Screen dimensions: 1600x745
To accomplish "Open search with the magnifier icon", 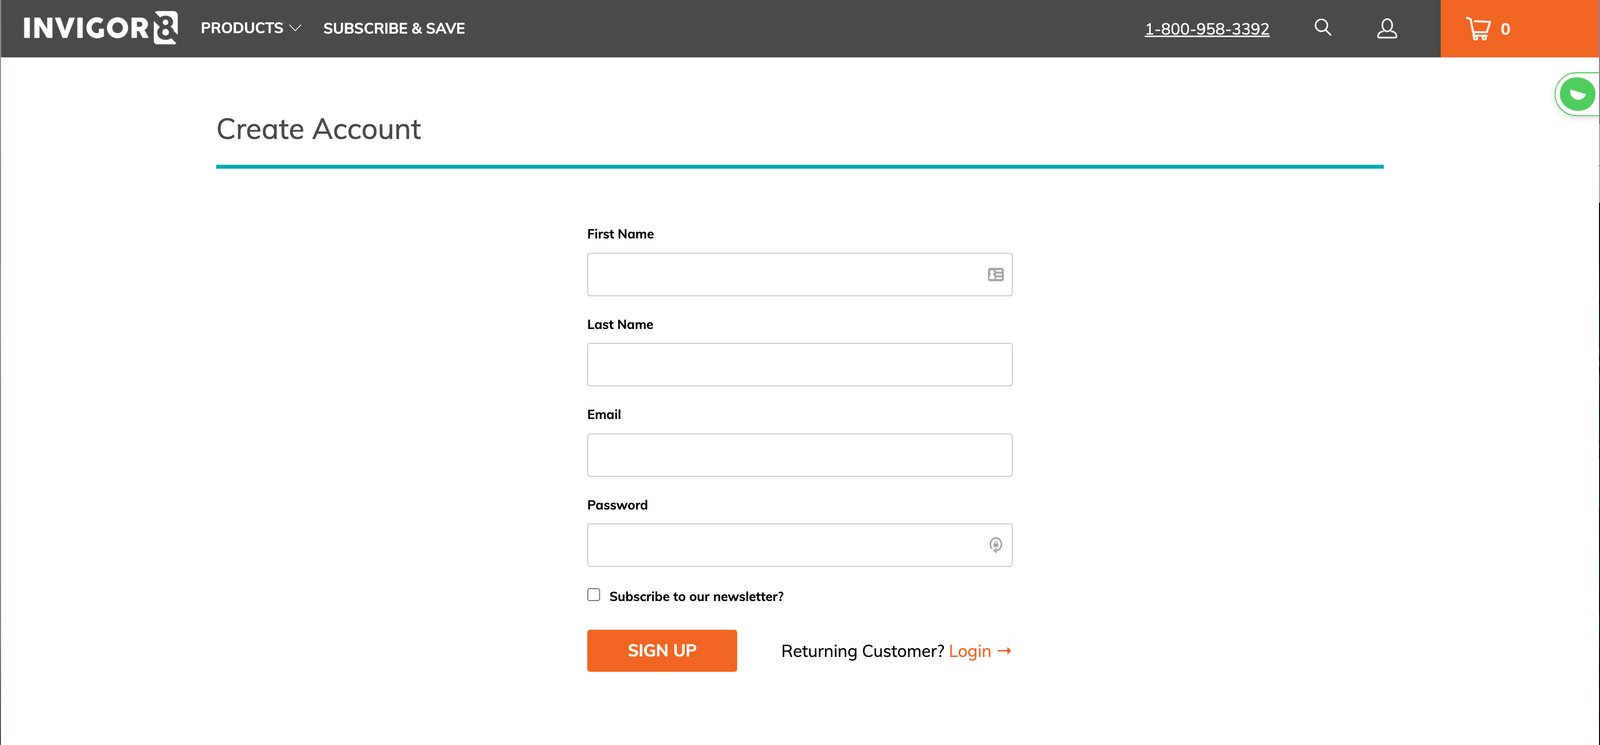I will coord(1322,28).
